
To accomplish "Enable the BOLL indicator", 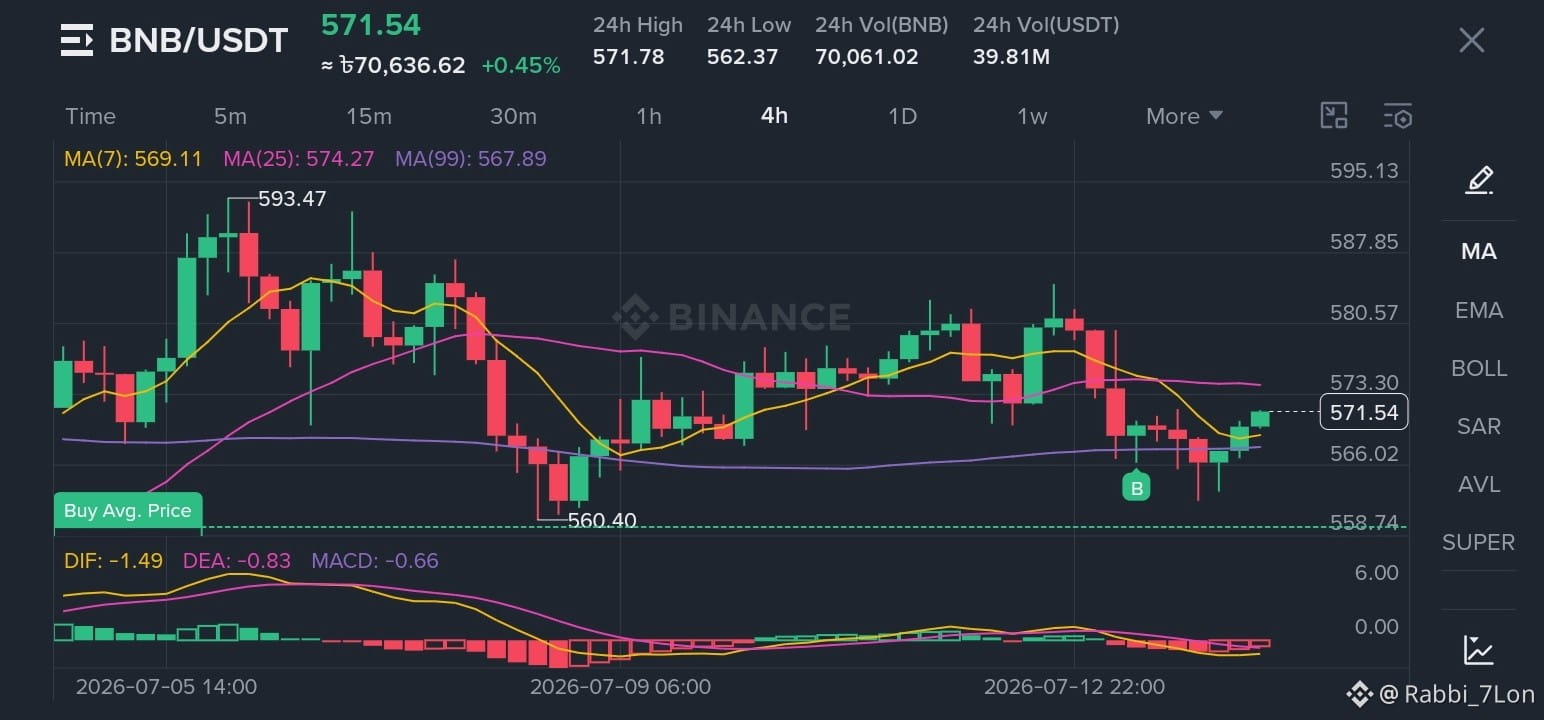I will pyautogui.click(x=1479, y=368).
